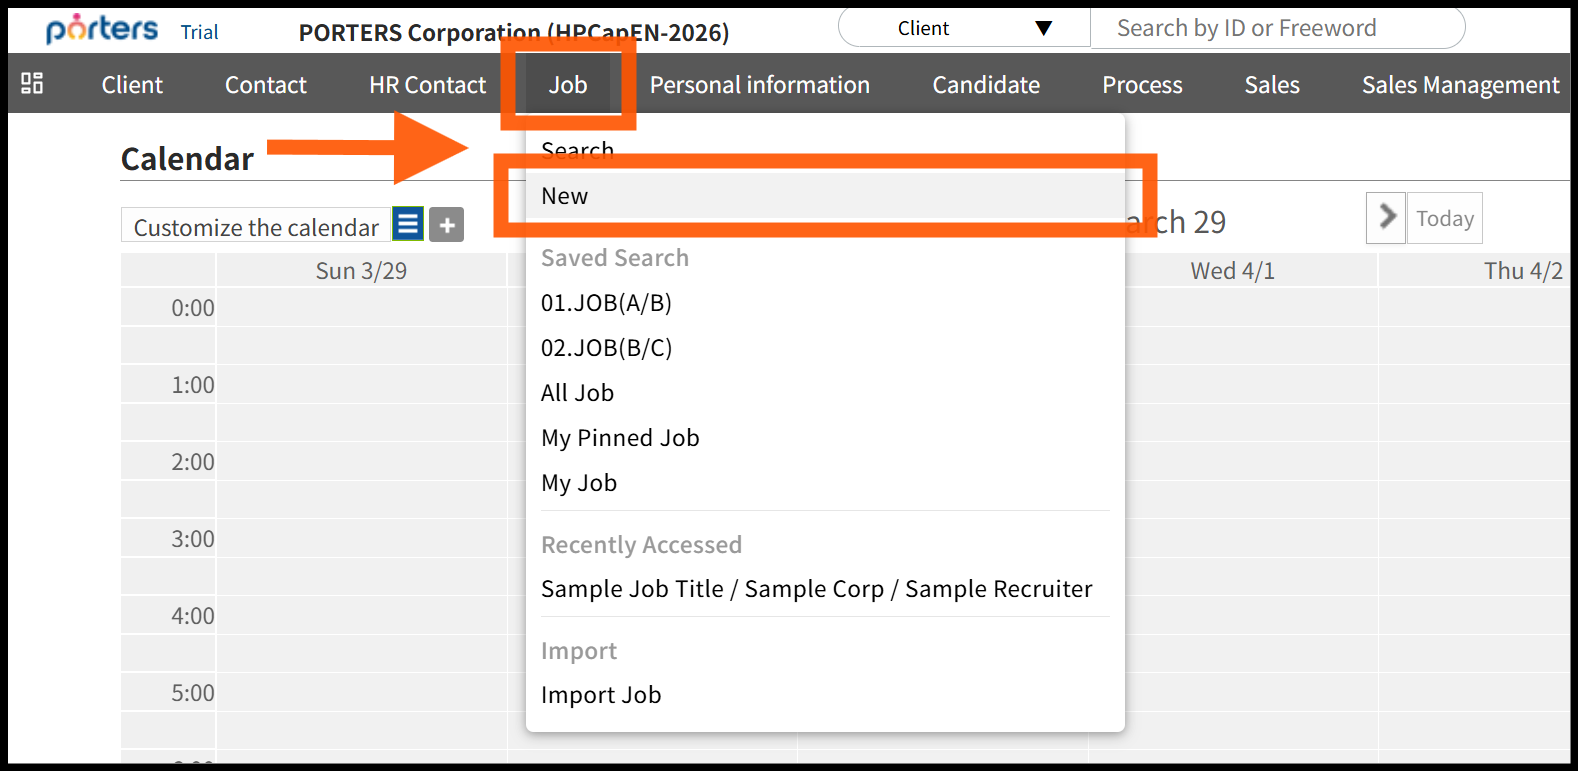Open recently accessed Sample Job Title
This screenshot has height=771, width=1578.
click(x=816, y=589)
